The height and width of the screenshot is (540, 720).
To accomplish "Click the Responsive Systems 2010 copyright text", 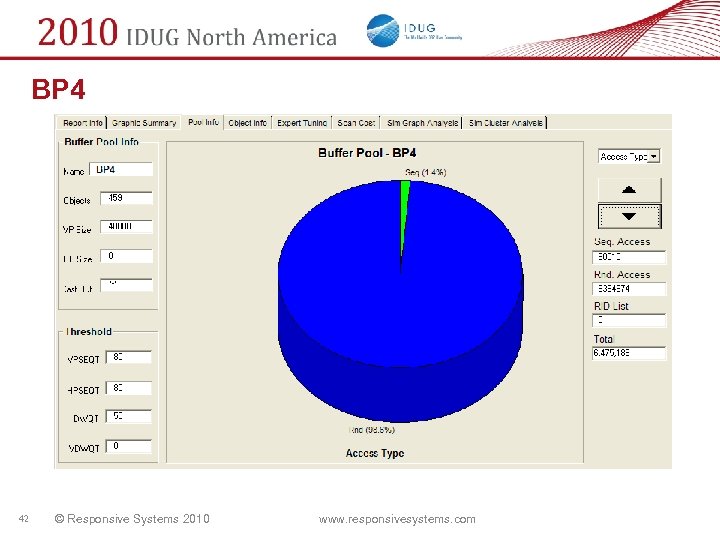I will tap(132, 519).
